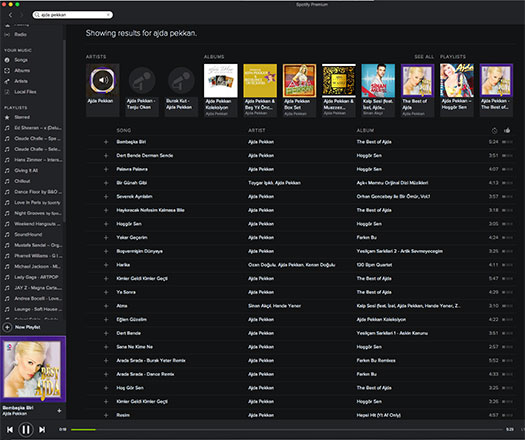Add Ya Sonra with its plus icon

(x=106, y=292)
